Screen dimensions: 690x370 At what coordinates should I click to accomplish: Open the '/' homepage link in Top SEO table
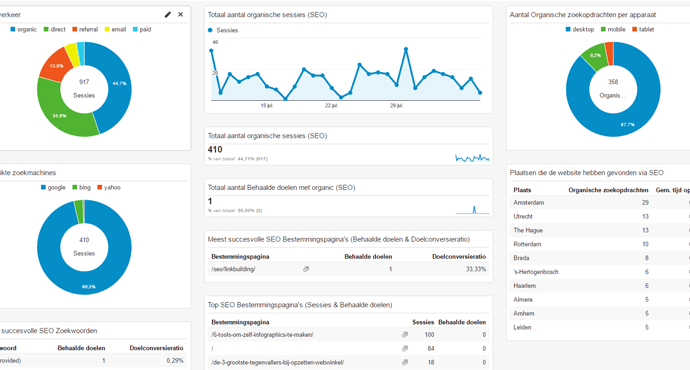(213, 348)
